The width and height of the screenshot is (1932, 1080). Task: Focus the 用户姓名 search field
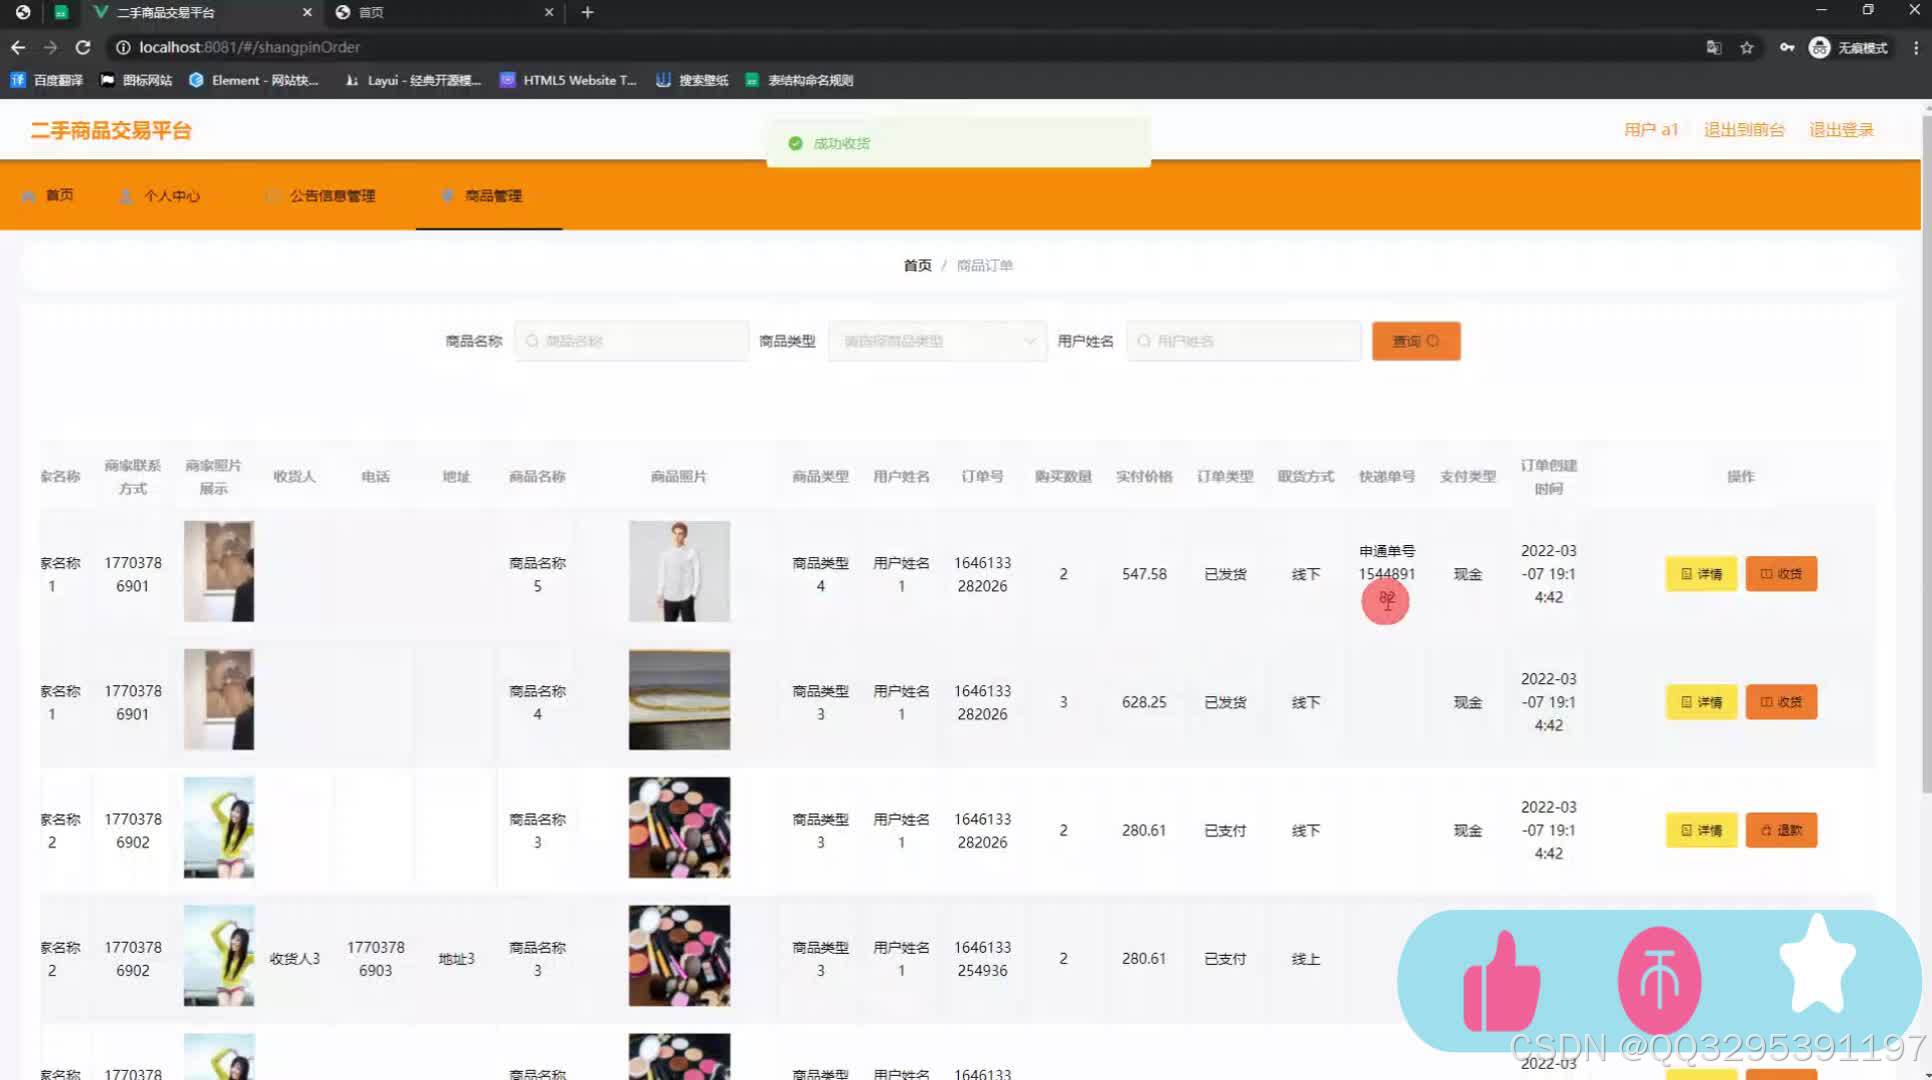coord(1243,341)
